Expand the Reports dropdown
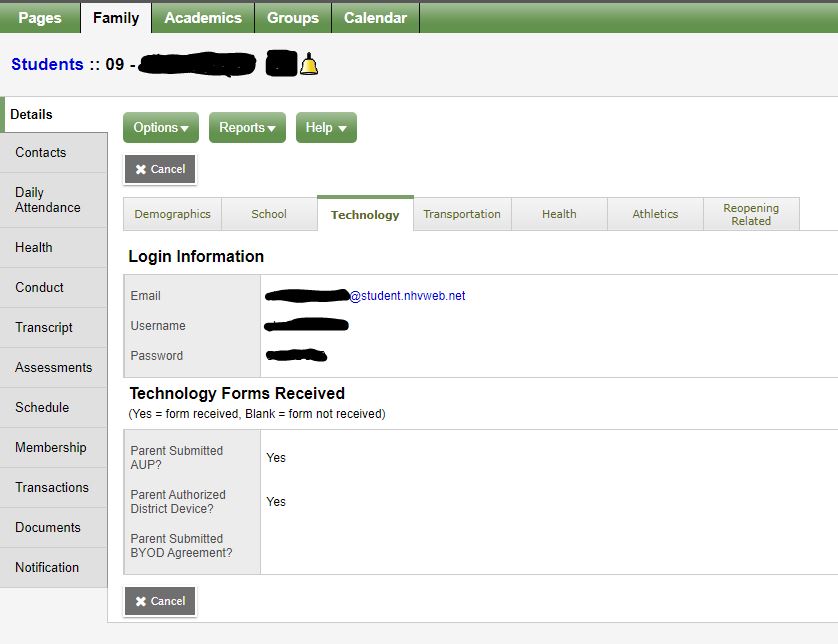 click(247, 128)
